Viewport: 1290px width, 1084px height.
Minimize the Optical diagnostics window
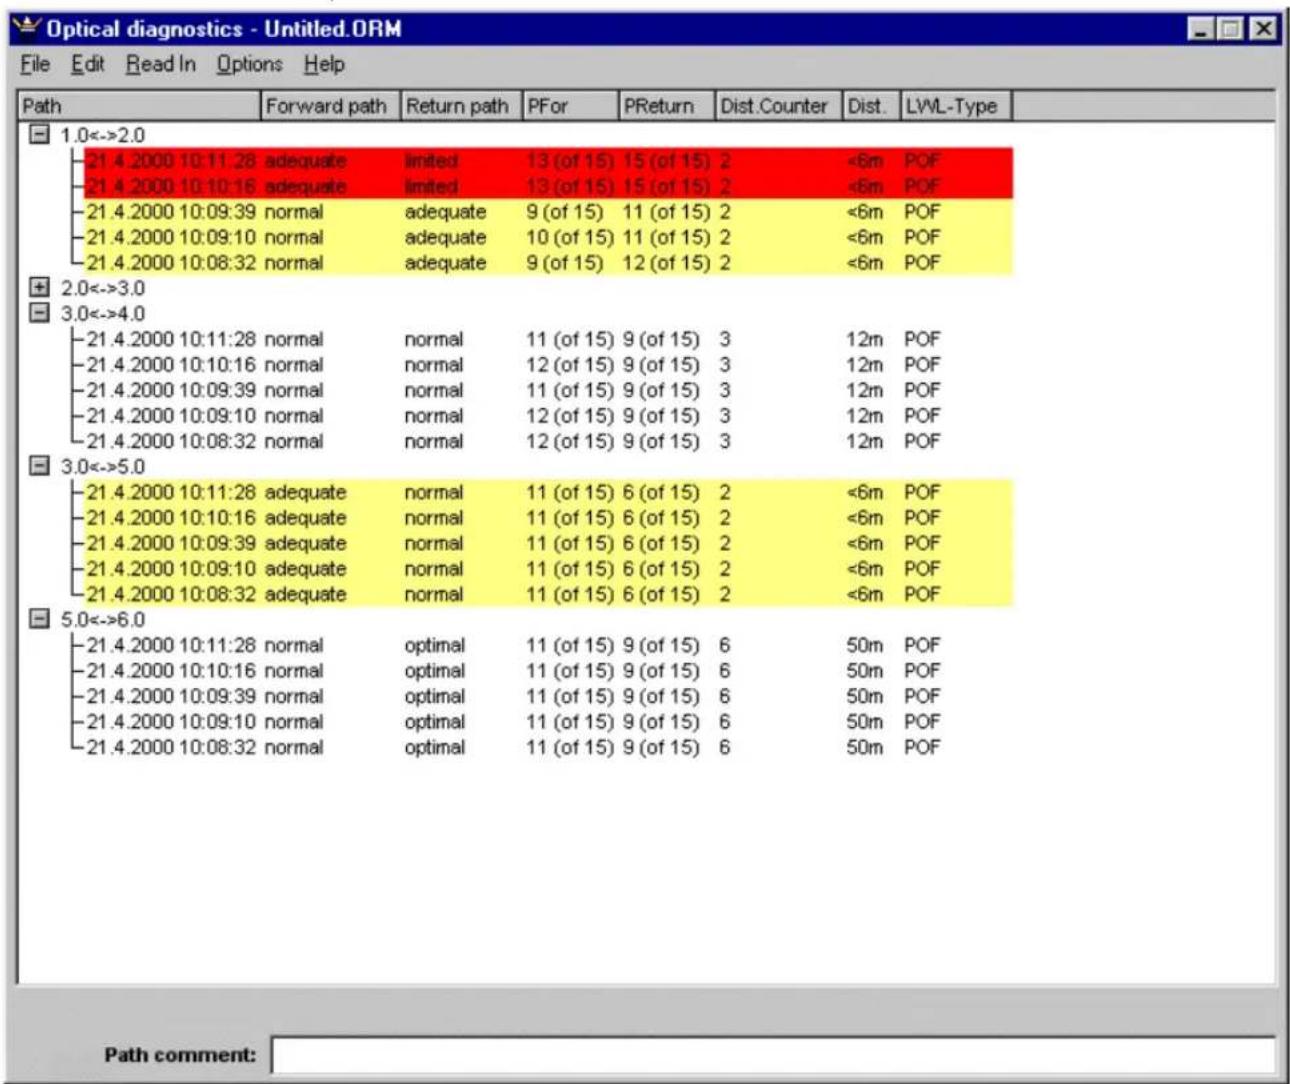pos(1202,29)
